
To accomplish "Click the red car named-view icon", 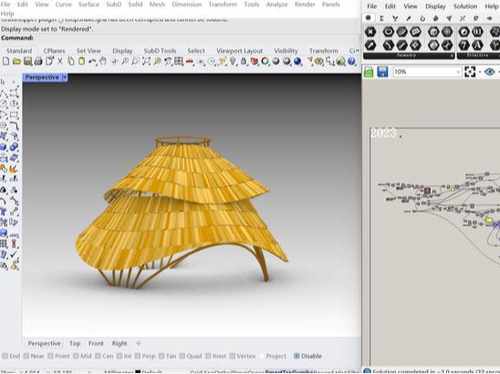I will 190,62.
